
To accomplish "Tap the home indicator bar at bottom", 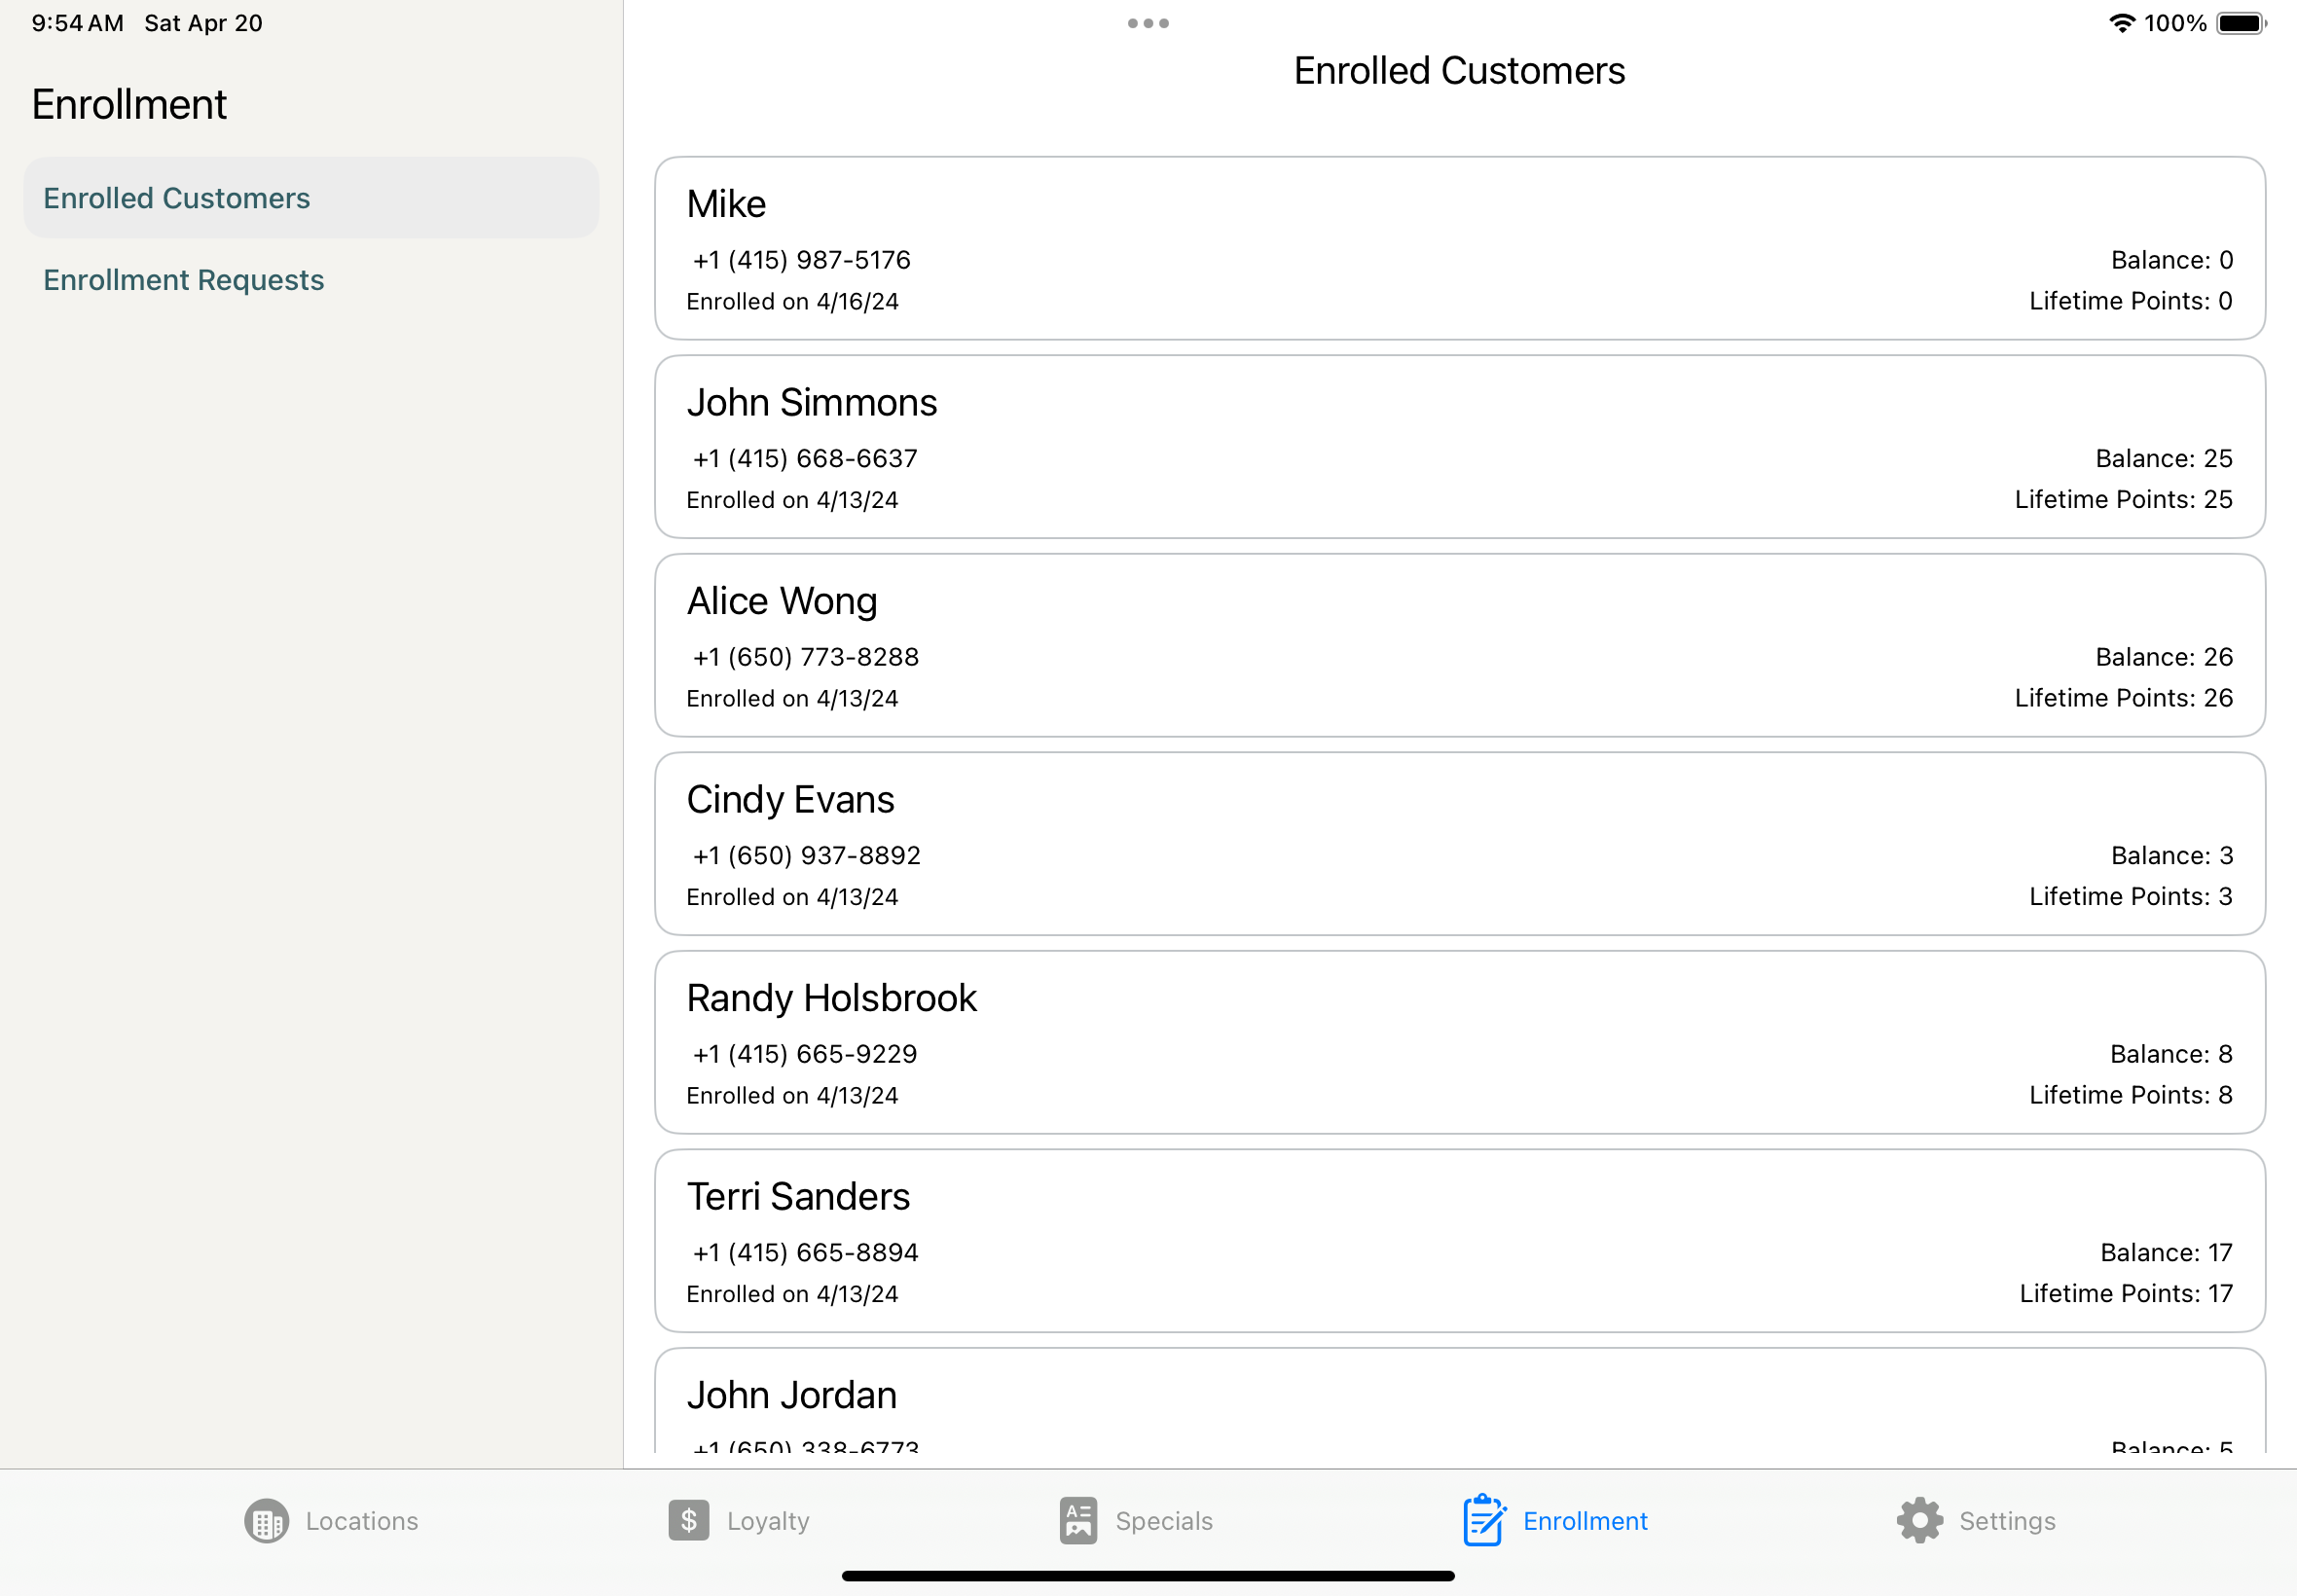I will point(1148,1576).
